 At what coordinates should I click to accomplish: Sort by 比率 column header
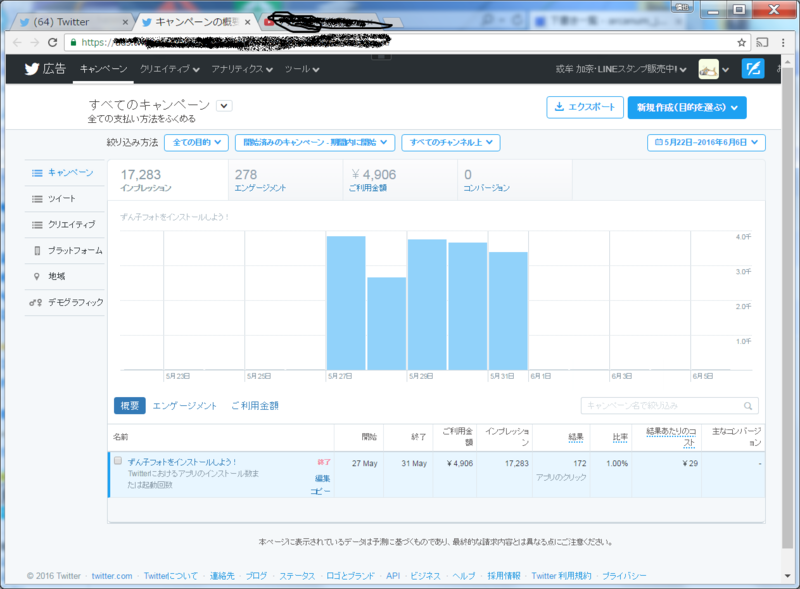[620, 437]
